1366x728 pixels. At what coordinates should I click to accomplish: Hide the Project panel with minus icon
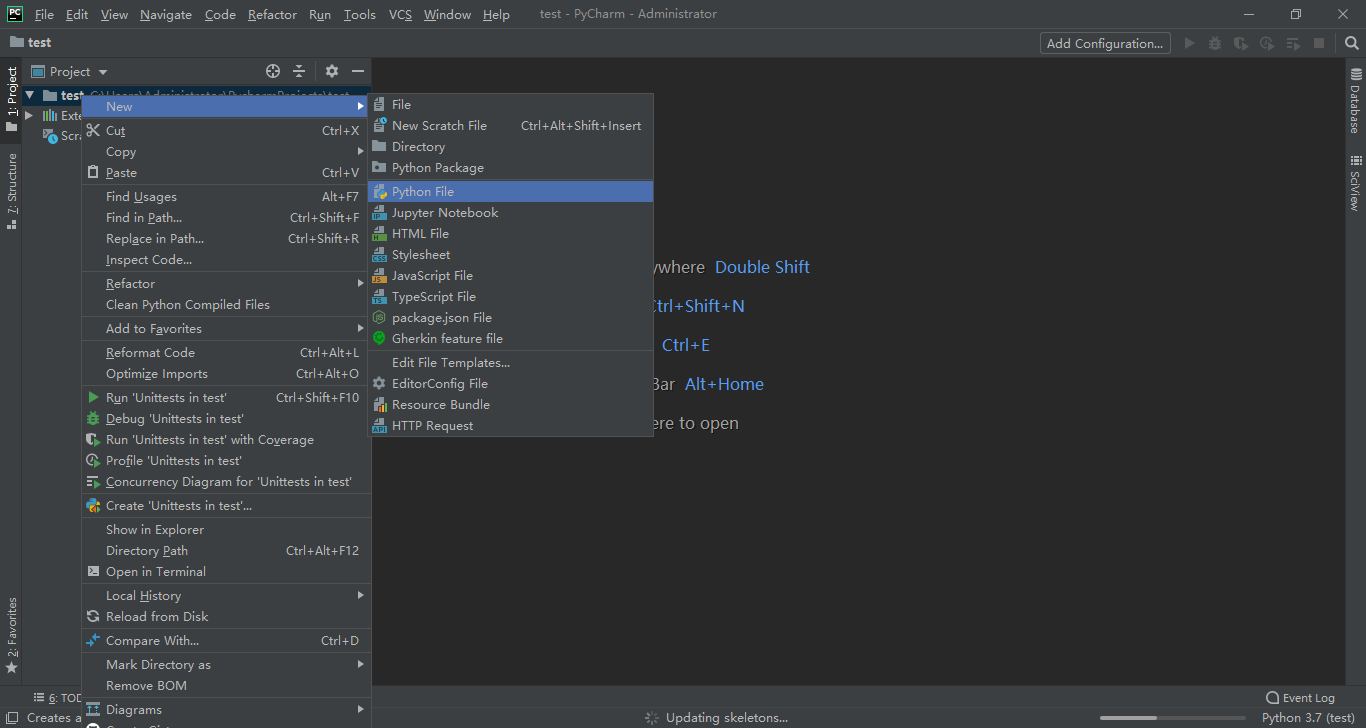(x=358, y=71)
